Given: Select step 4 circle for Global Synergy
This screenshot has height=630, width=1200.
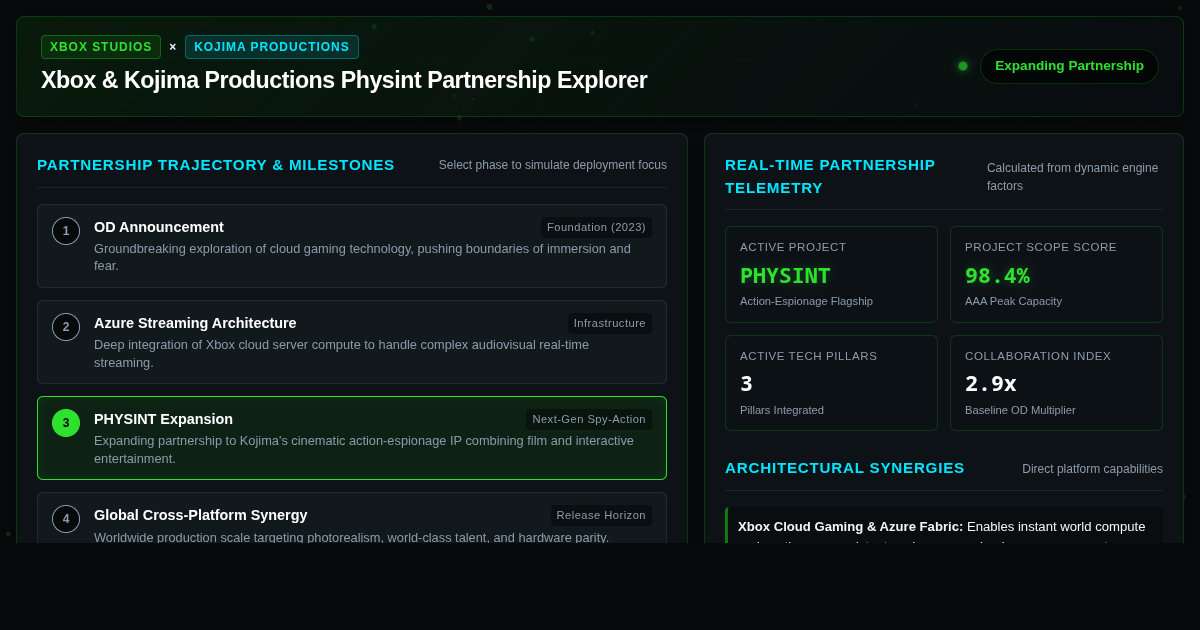Looking at the screenshot, I should pos(66,519).
